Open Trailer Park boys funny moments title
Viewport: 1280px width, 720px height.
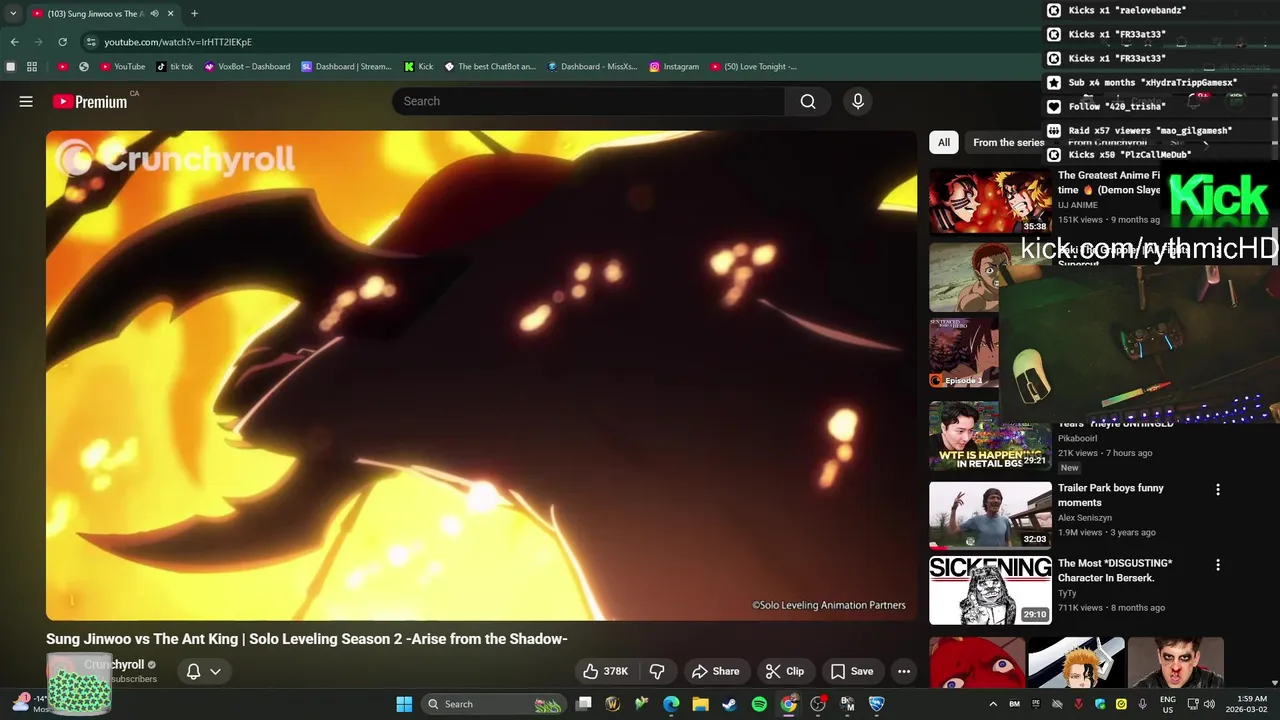[x=1110, y=495]
